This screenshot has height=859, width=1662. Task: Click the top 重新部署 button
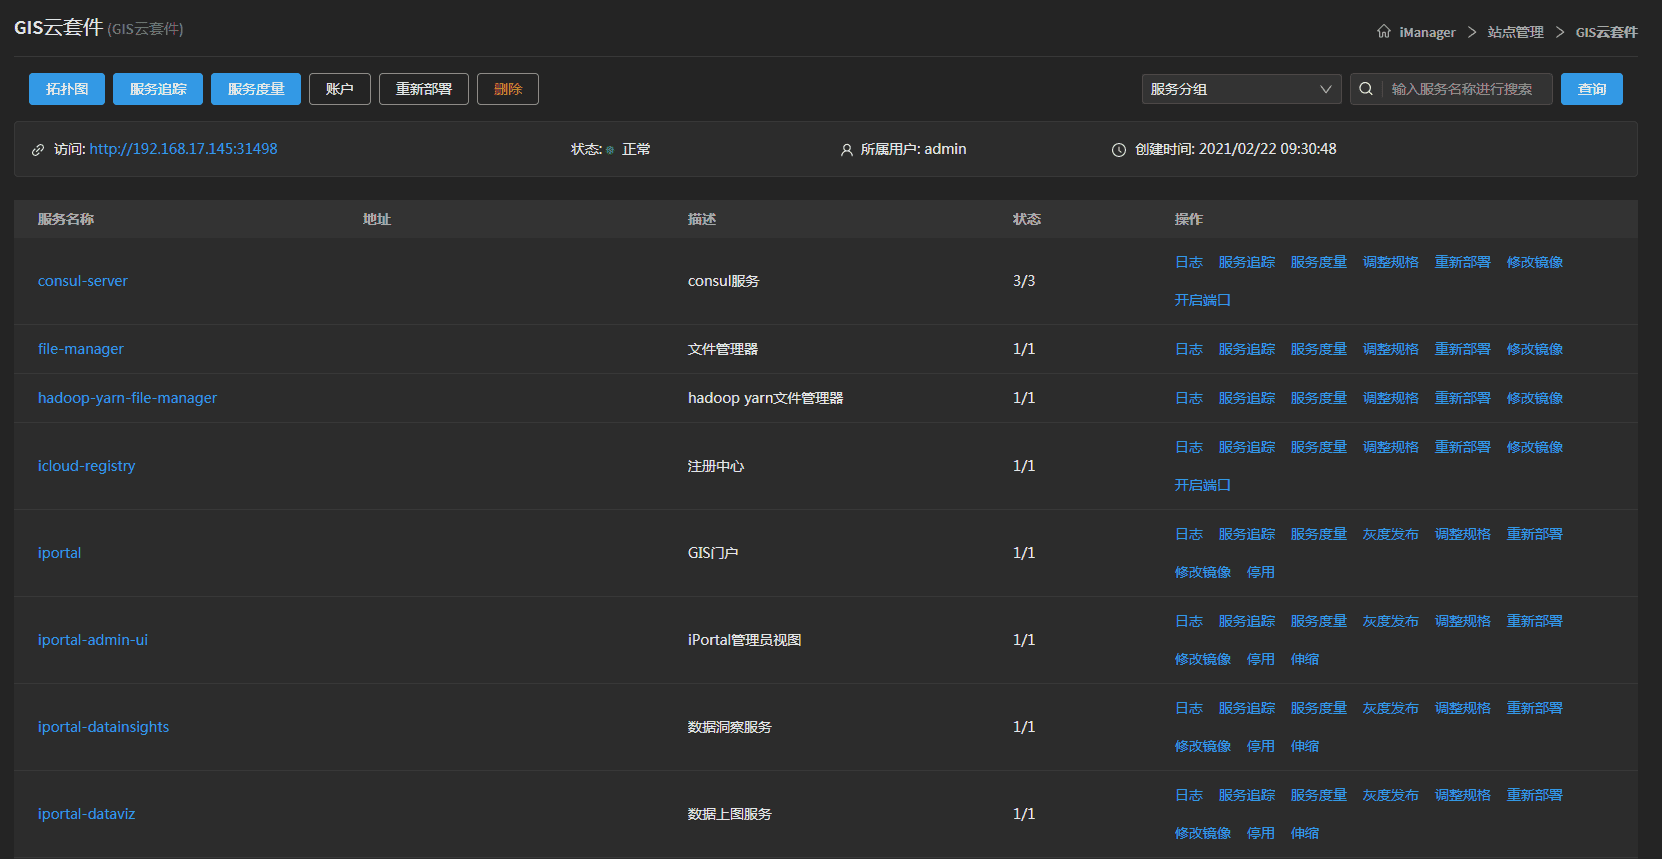pyautogui.click(x=424, y=89)
